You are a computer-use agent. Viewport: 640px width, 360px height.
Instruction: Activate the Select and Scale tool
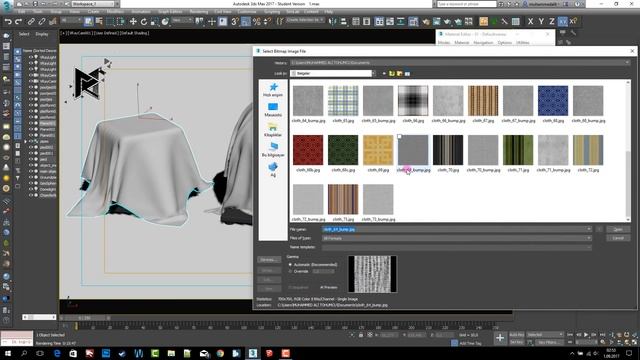coord(154,22)
